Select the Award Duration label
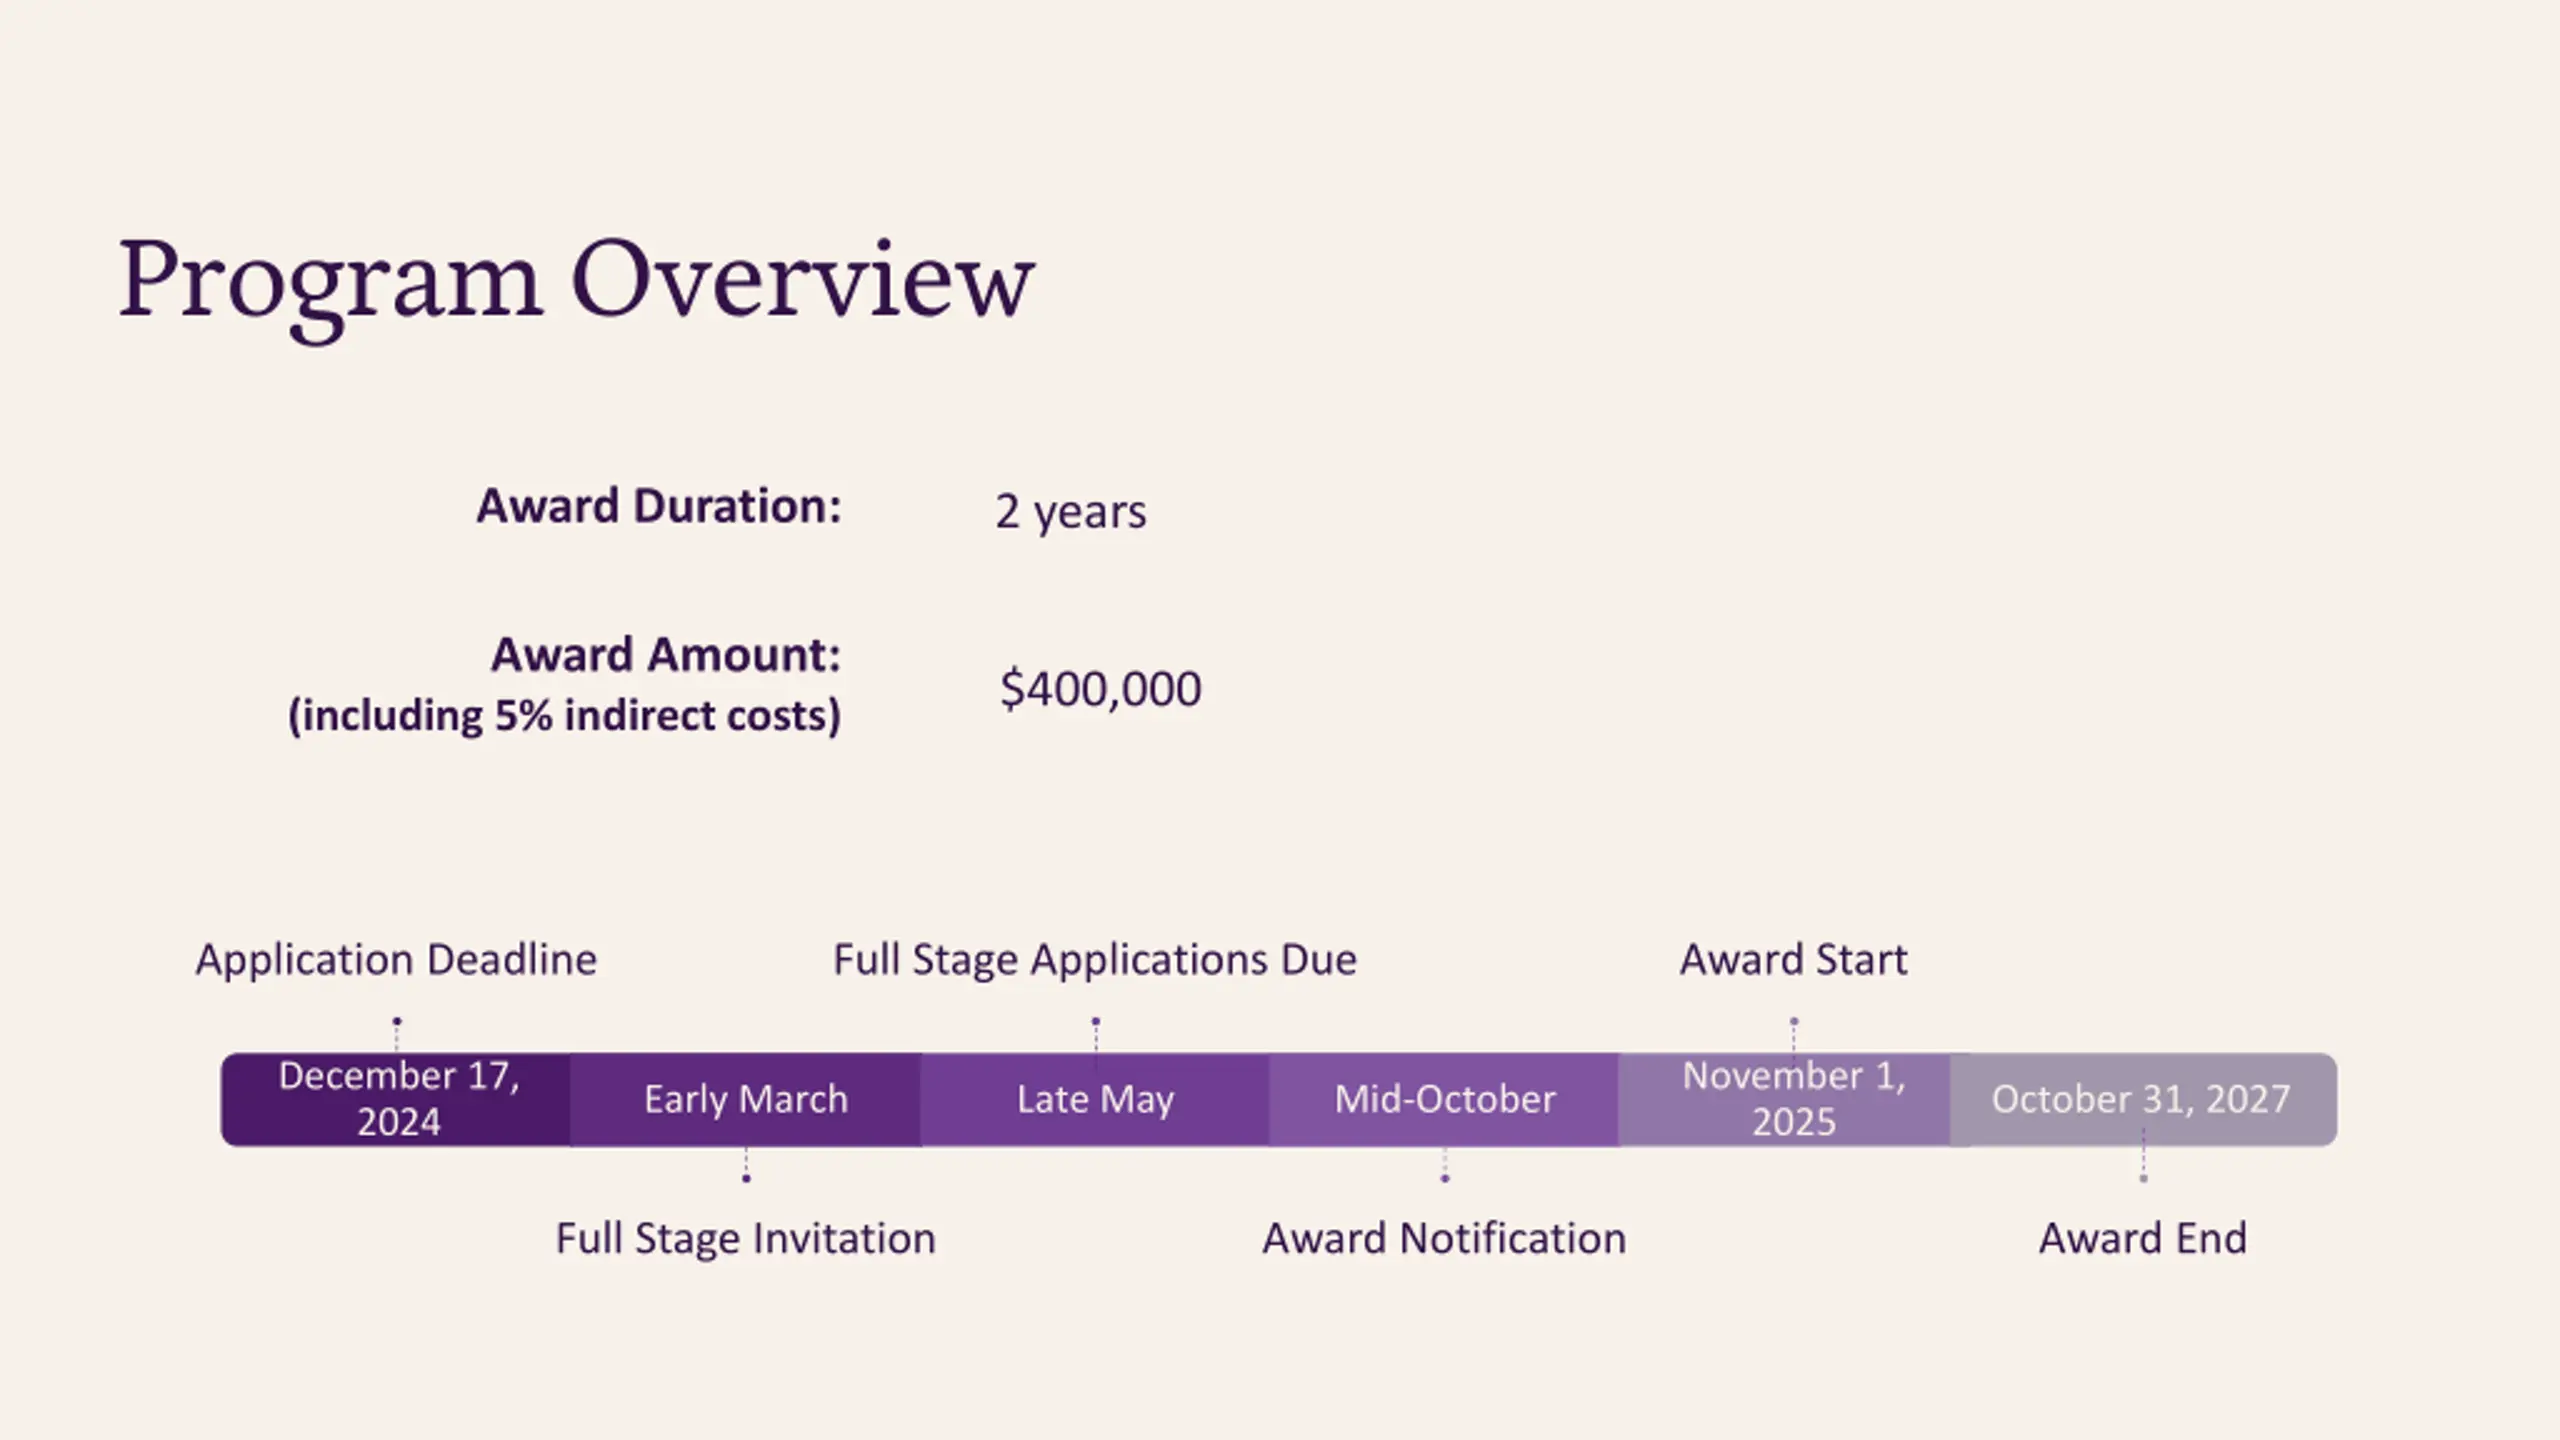Viewport: 2560px width, 1440px height. coord(658,506)
